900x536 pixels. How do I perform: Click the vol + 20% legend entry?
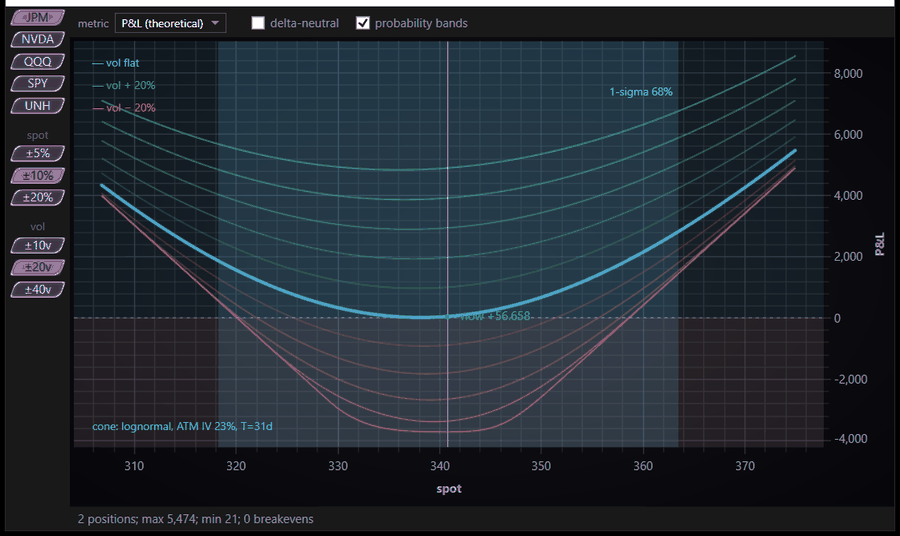[x=123, y=86]
